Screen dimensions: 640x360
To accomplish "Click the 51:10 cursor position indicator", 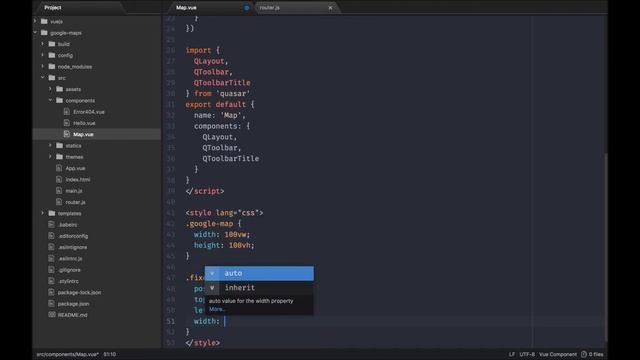I will (109, 354).
